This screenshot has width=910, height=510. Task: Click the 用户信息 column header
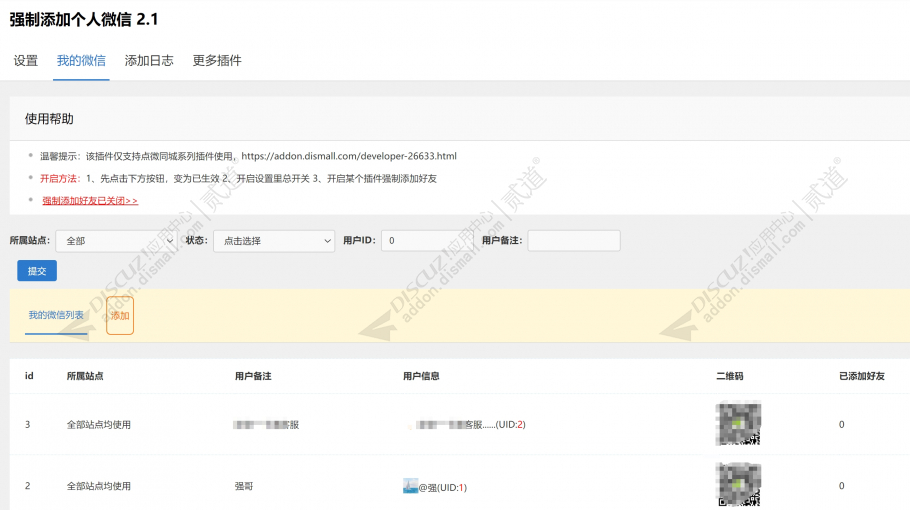[421, 376]
